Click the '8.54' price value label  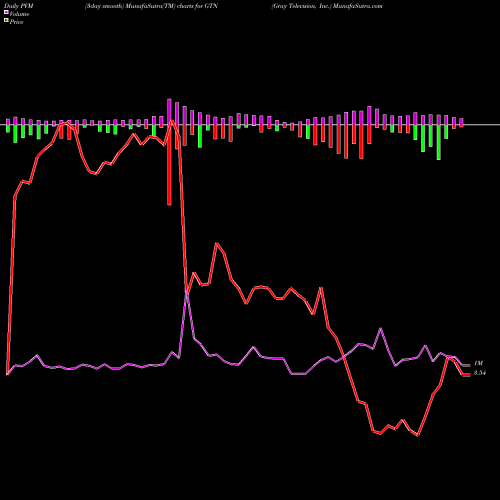coord(480,373)
